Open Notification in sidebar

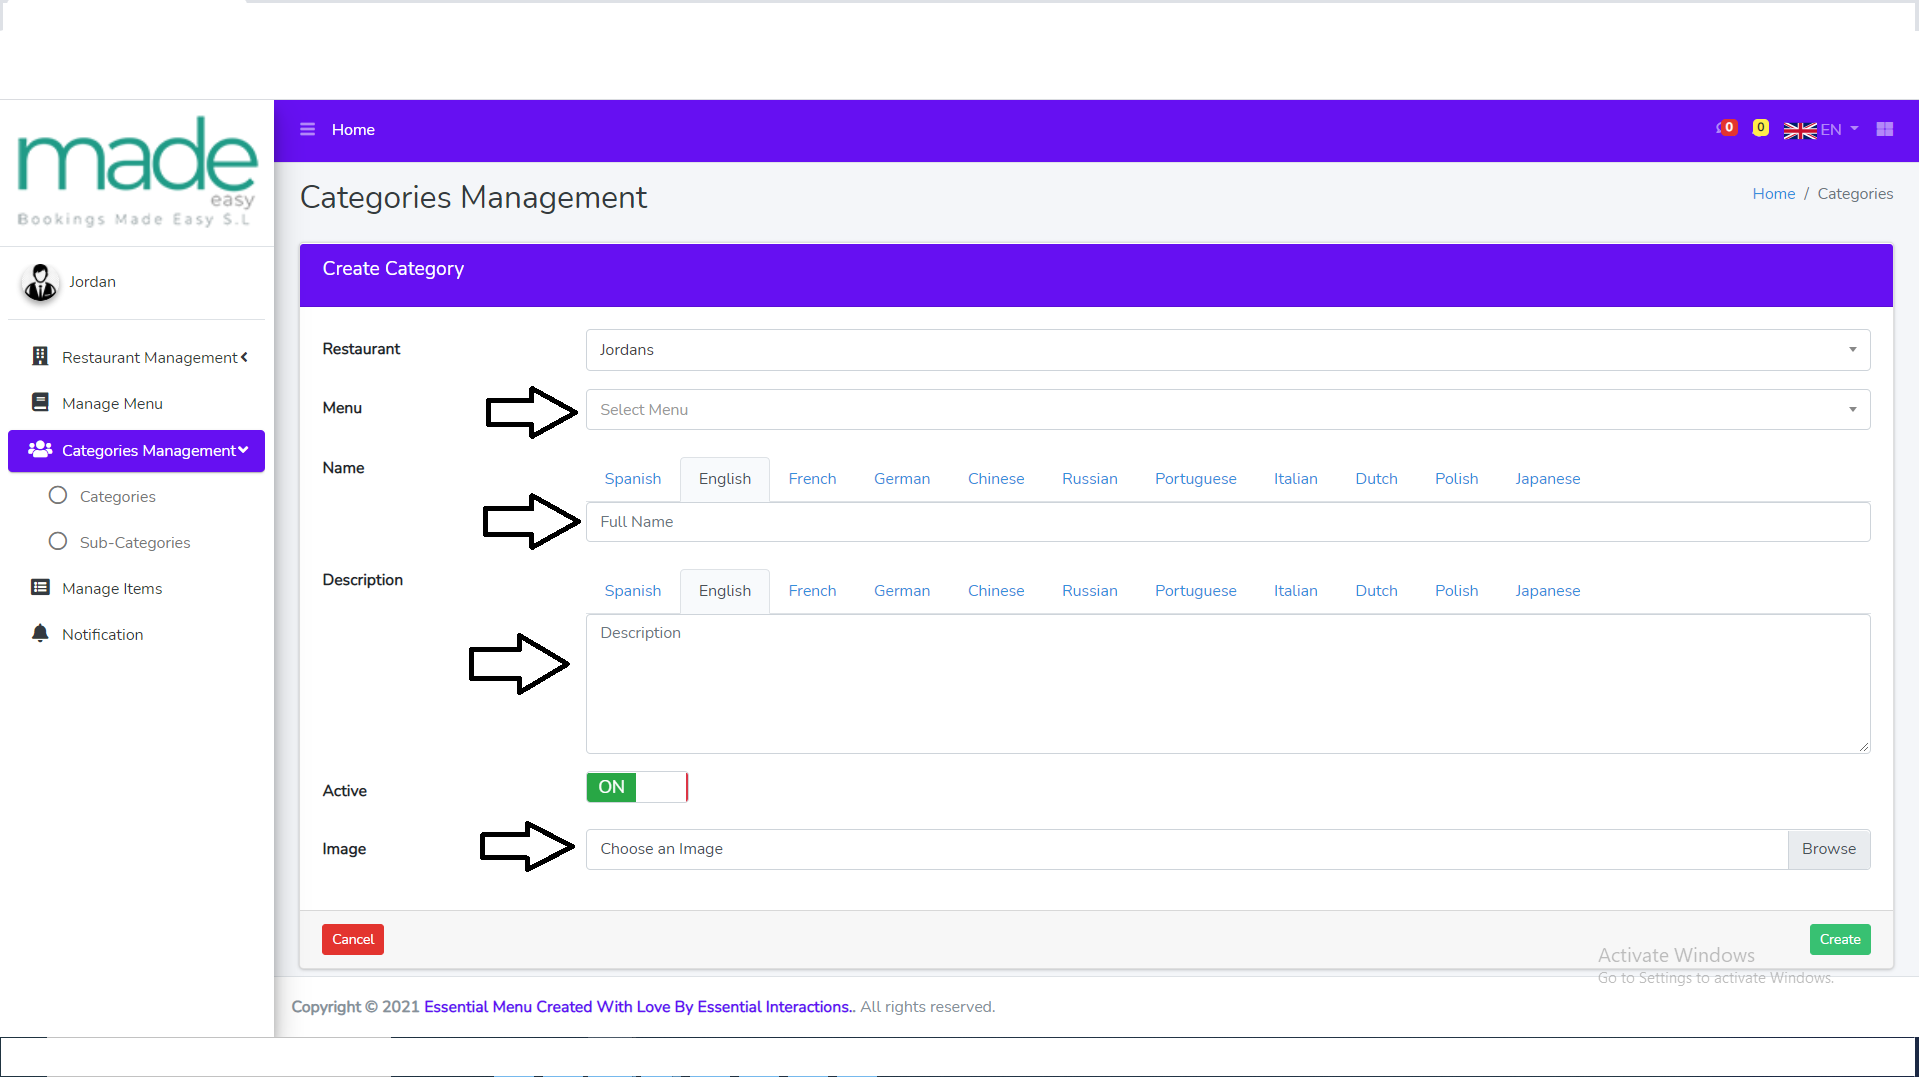click(x=136, y=634)
